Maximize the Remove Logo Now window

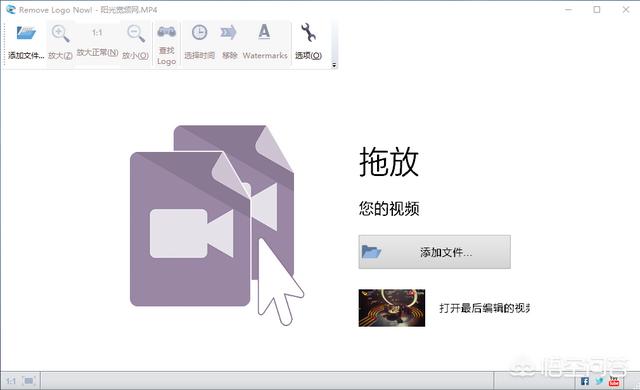click(597, 9)
